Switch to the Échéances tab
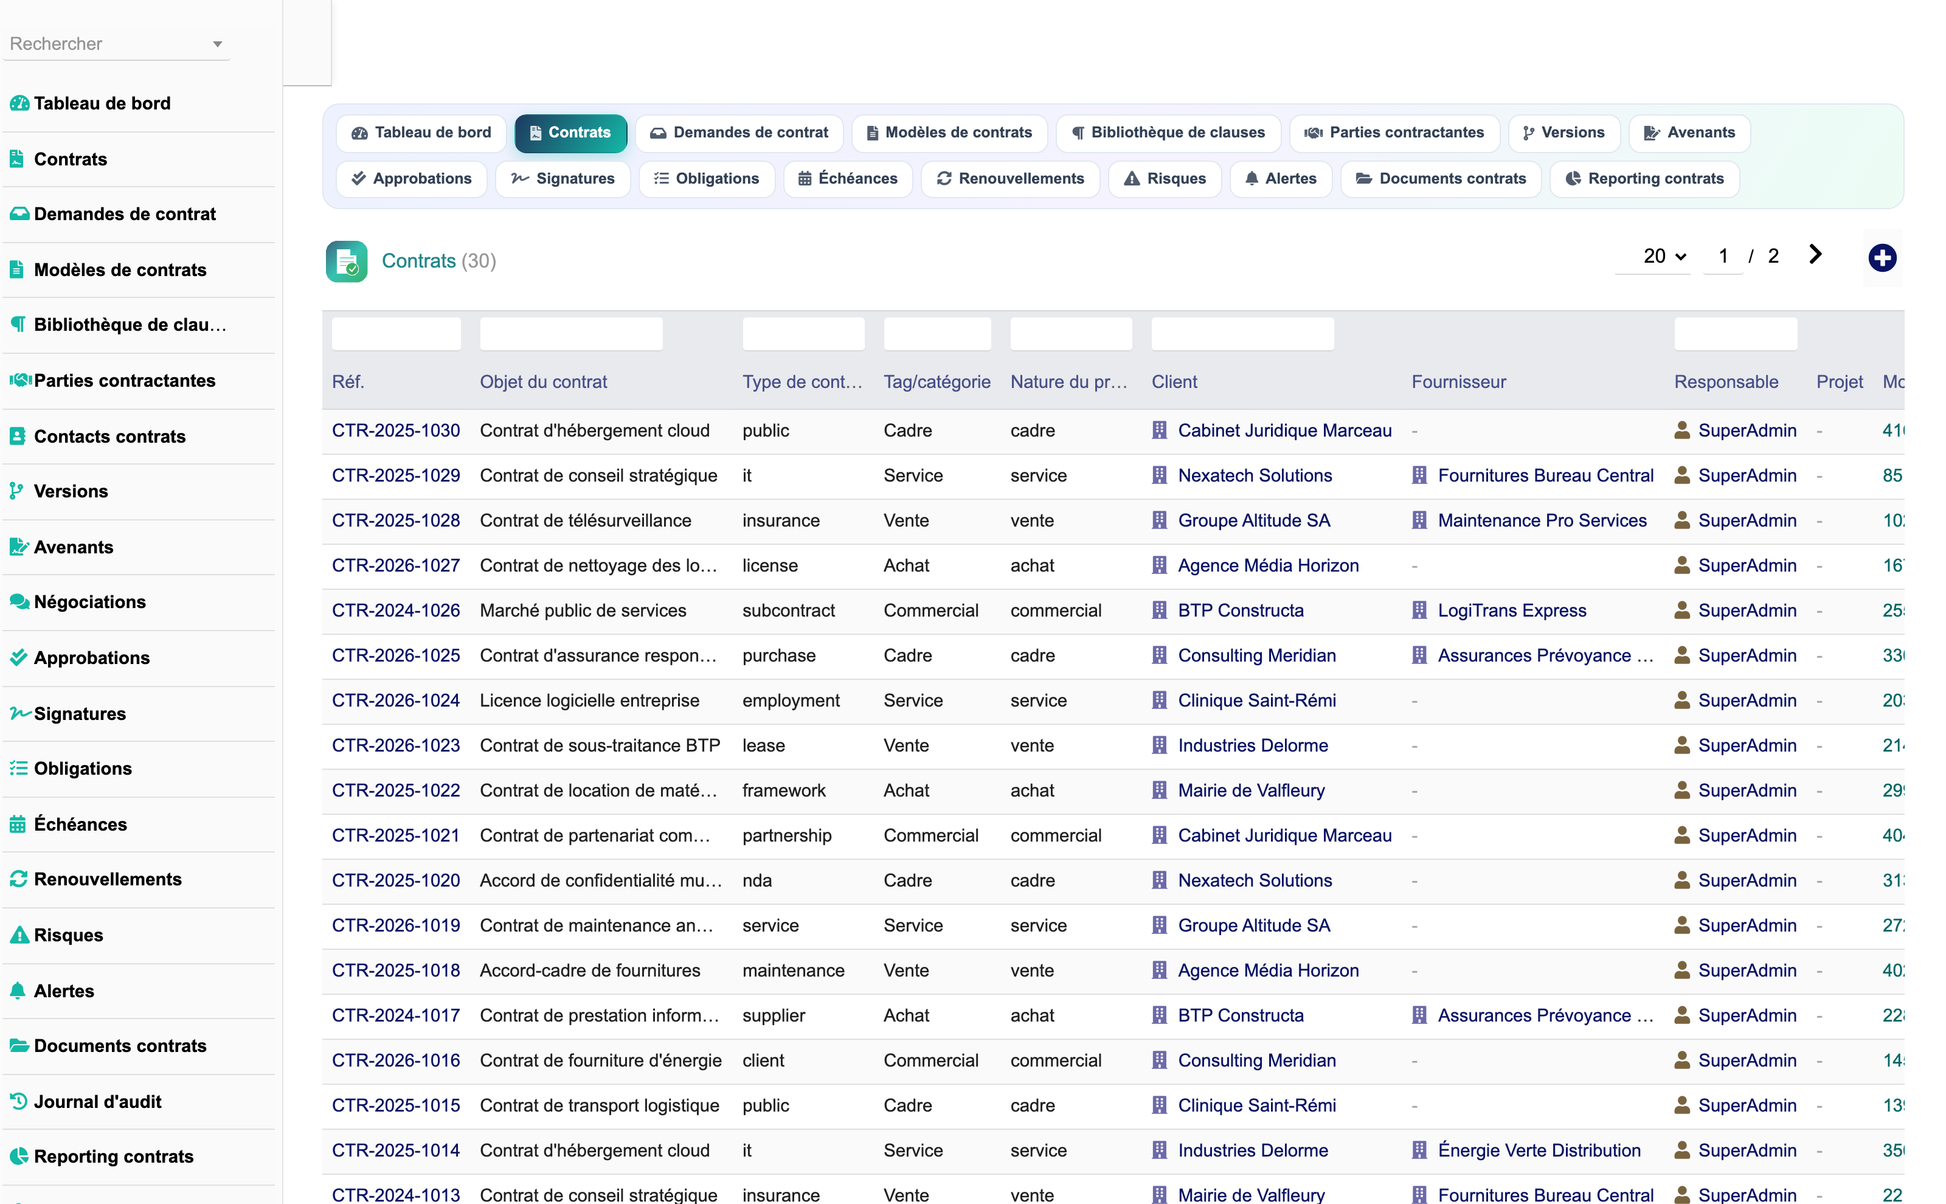The image size is (1946, 1204). 848,178
